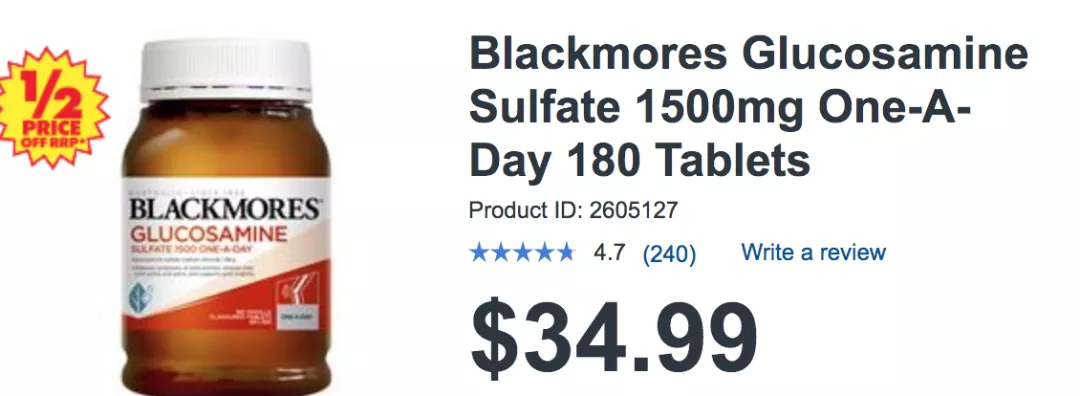
Task: Click the fourth blue rating star
Action: click(543, 253)
